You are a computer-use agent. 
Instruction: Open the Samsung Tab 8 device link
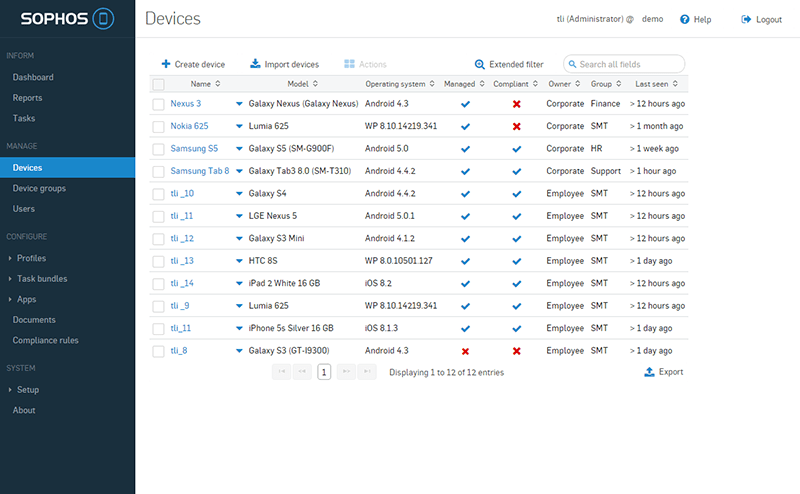pos(199,171)
